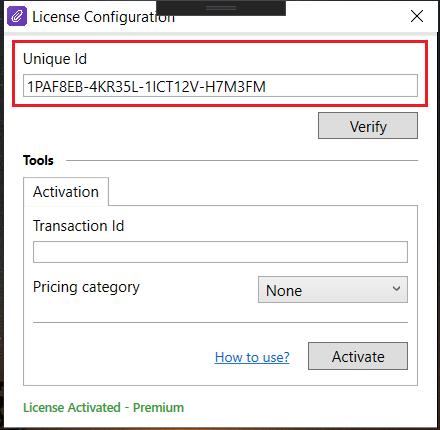
Task: Focus the Unique Id text field
Action: point(220,86)
